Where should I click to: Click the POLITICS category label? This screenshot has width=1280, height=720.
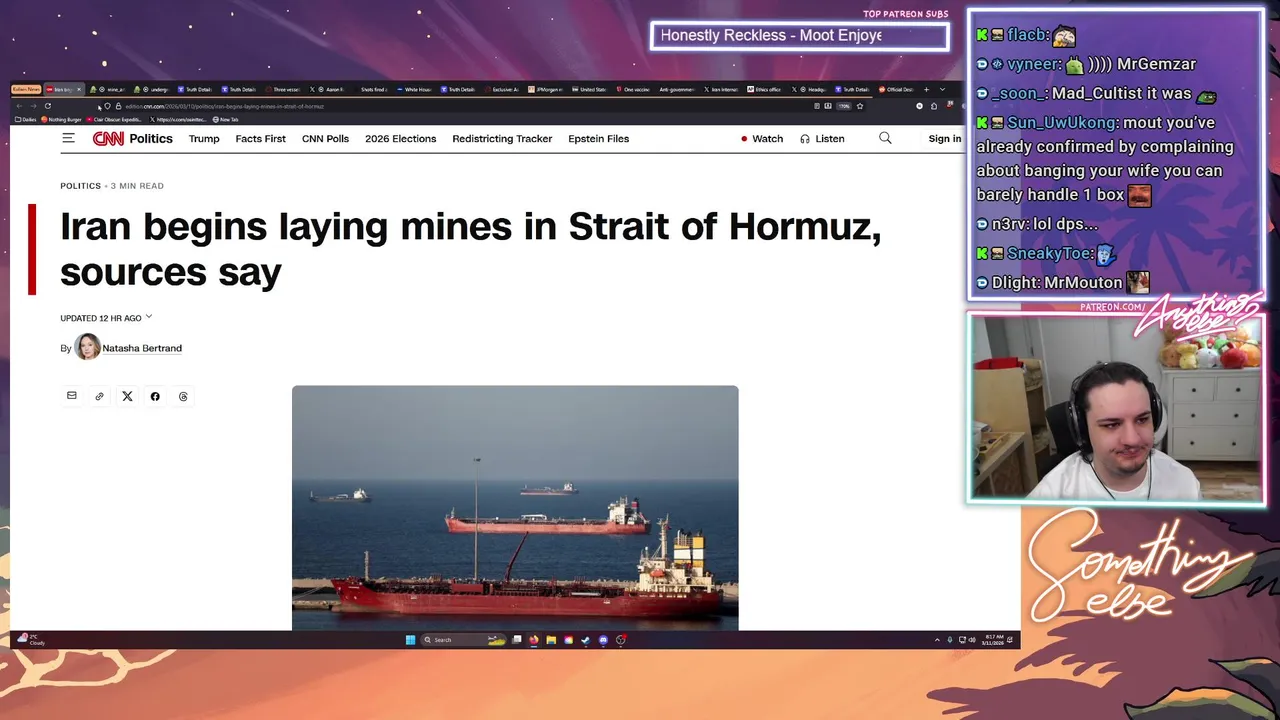(x=80, y=186)
